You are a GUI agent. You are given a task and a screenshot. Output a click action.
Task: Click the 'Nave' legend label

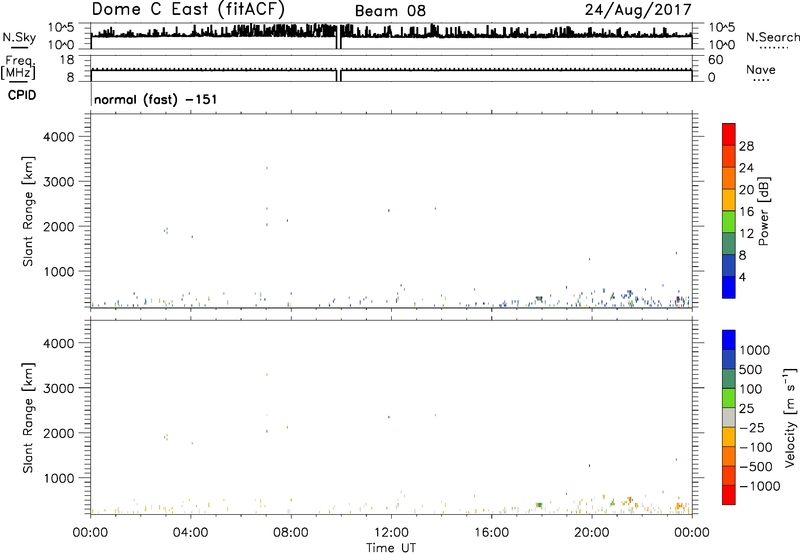[761, 70]
